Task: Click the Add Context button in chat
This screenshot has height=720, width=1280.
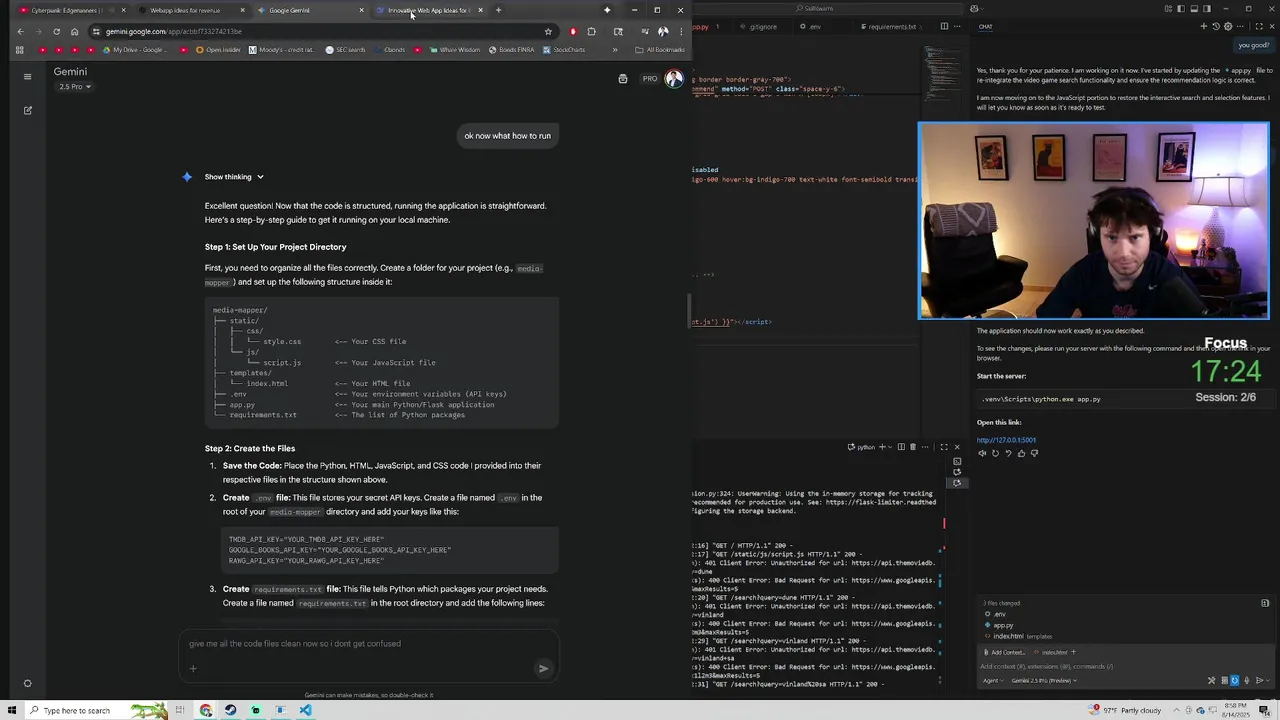Action: pyautogui.click(x=1004, y=652)
